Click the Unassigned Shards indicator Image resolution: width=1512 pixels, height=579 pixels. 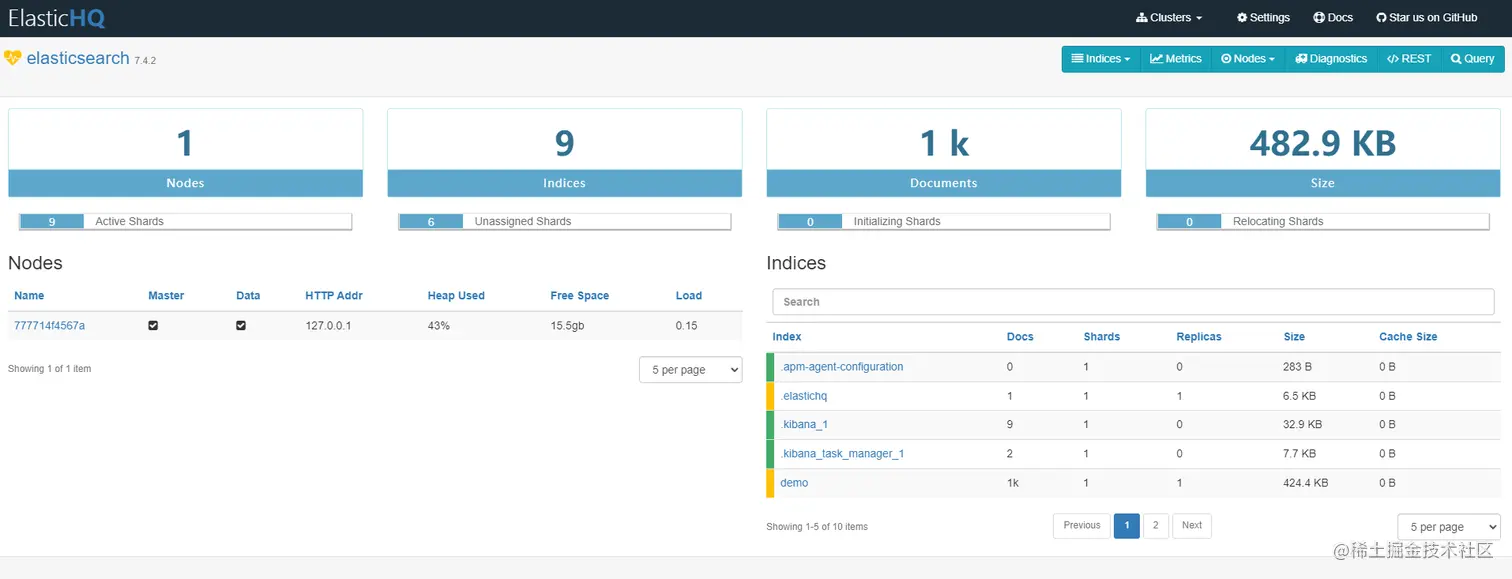click(565, 222)
